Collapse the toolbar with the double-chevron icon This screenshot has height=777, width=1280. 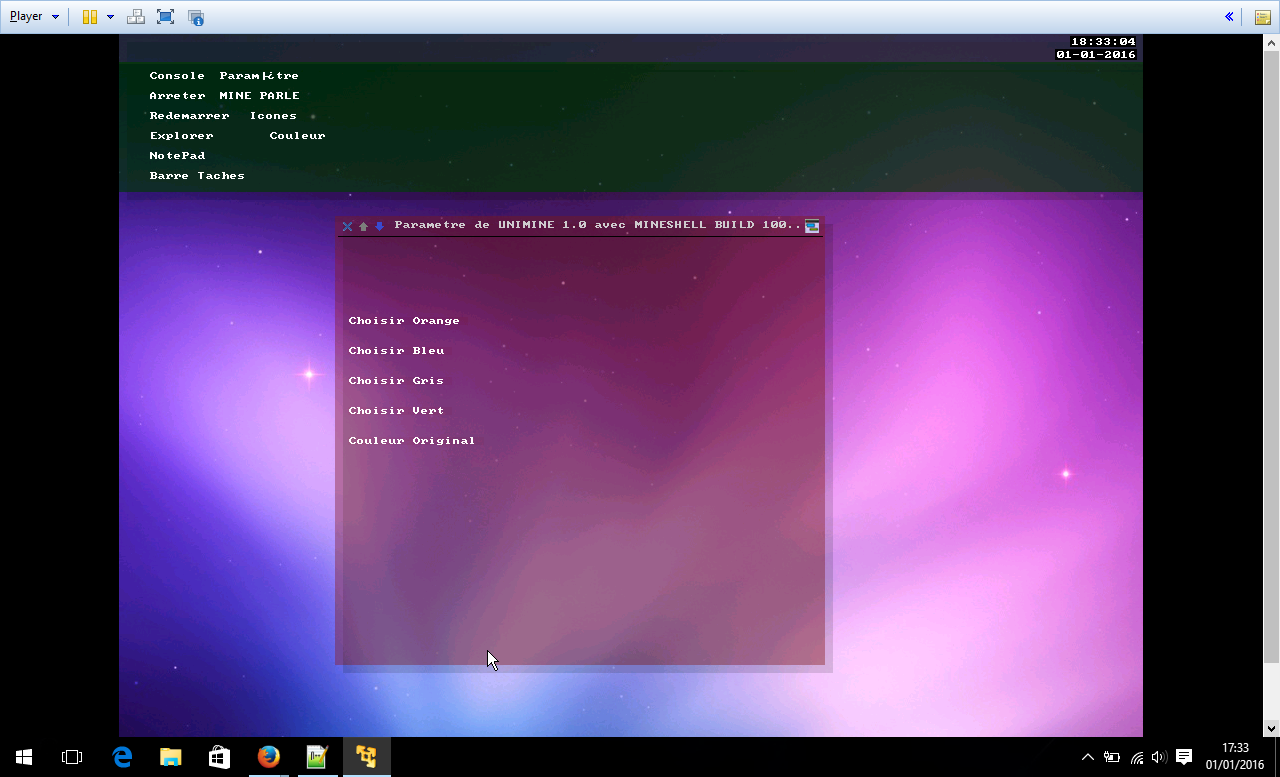tap(1229, 17)
